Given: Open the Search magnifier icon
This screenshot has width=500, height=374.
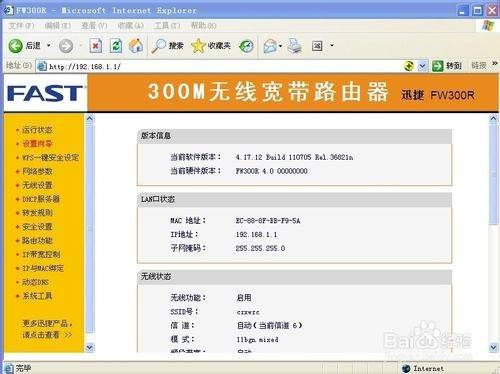Looking at the screenshot, I should coord(158,46).
